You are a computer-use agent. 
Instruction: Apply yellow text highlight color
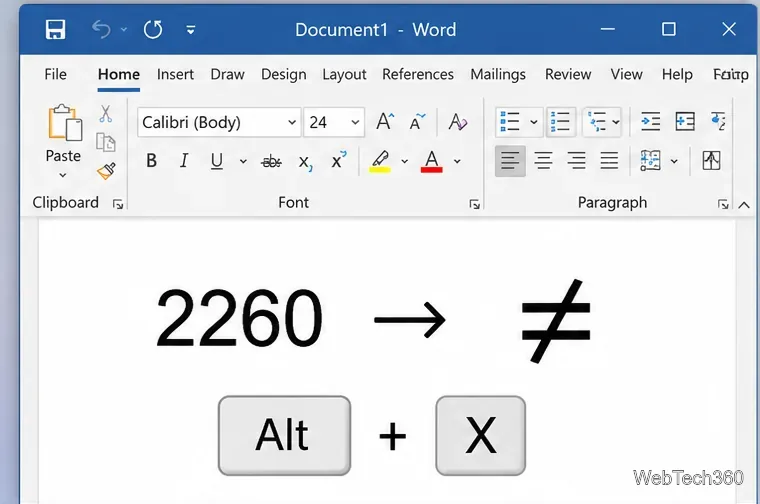point(380,161)
